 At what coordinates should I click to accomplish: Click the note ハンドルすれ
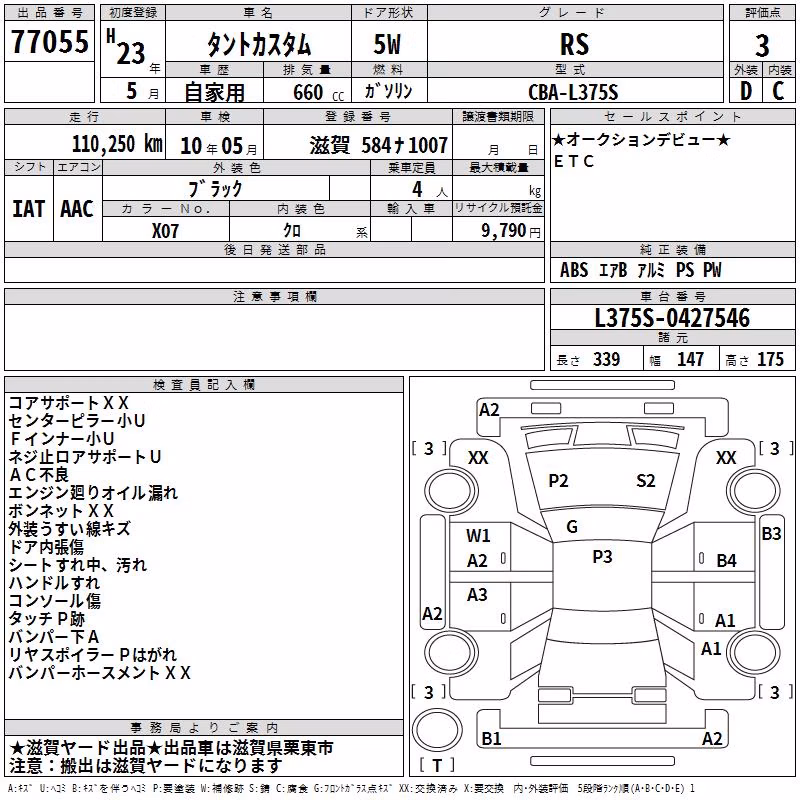pos(54,583)
